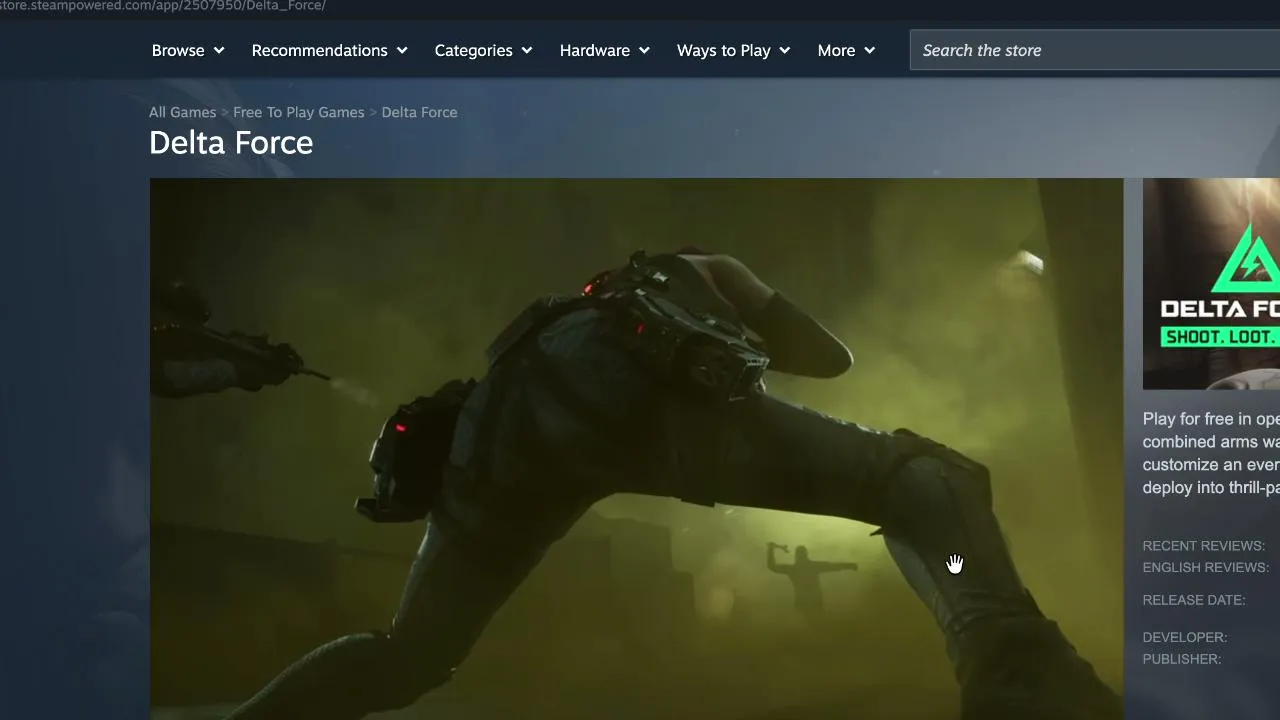
Task: Click the Delta Force page title
Action: coord(231,142)
